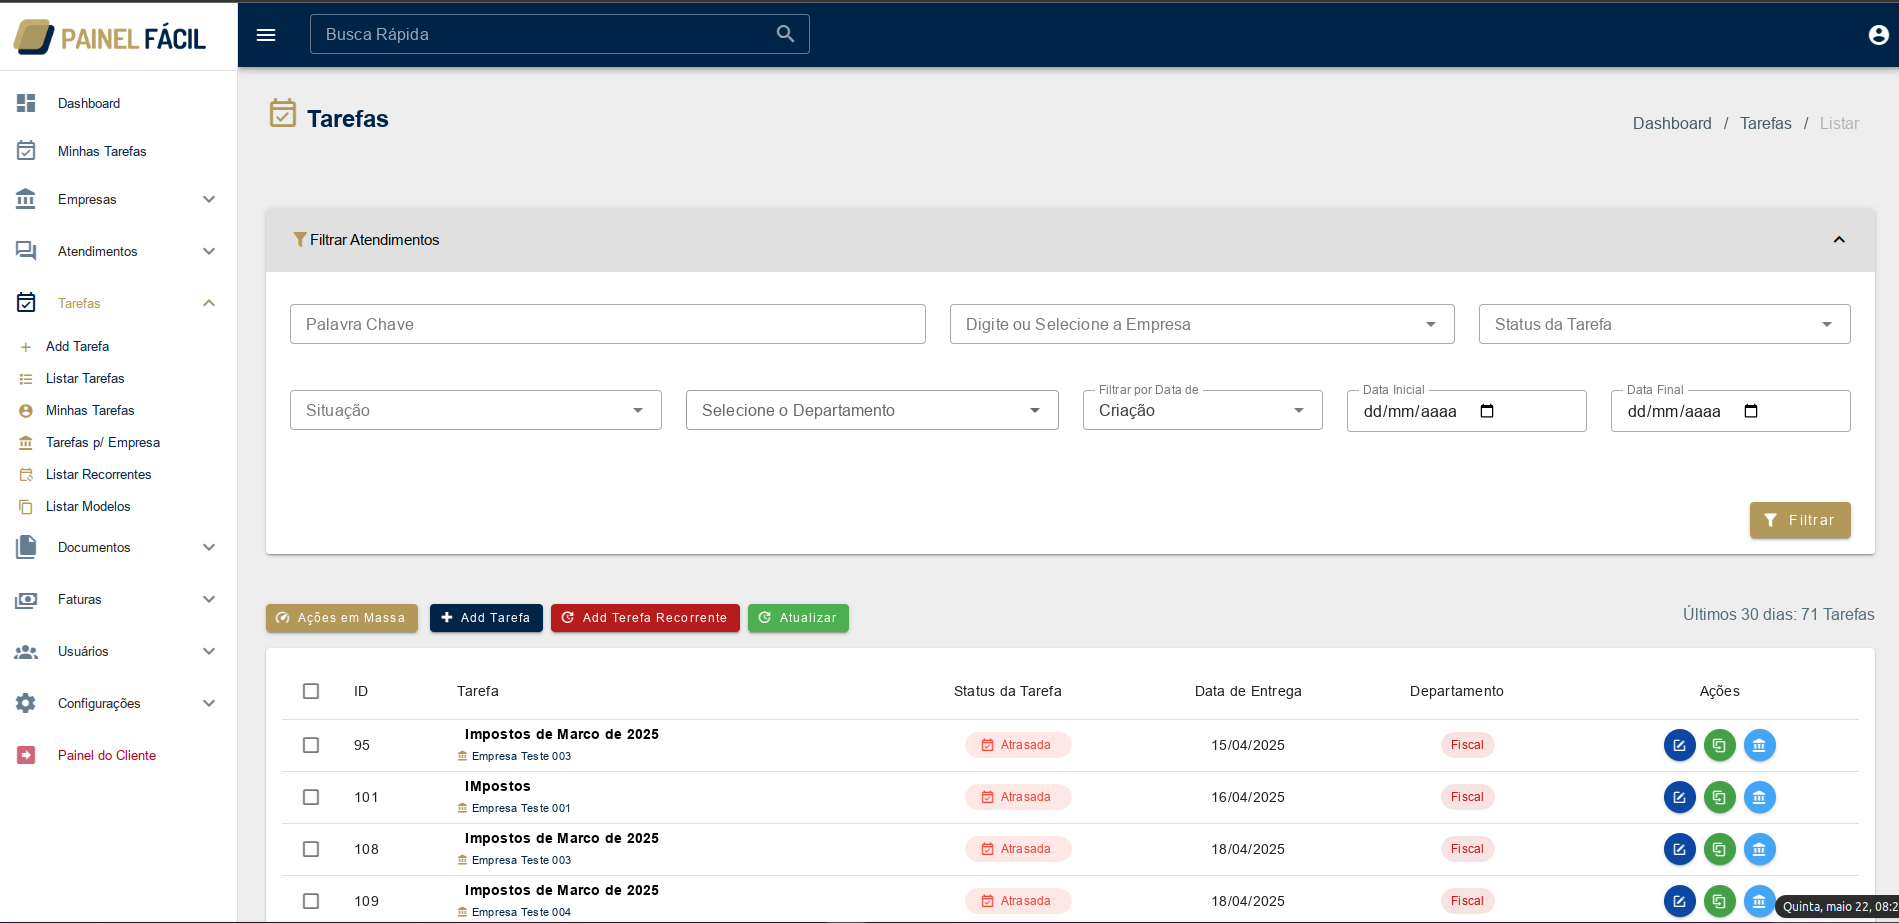The image size is (1899, 923).
Task: Click the Documentos sidebar icon
Action: pos(26,547)
